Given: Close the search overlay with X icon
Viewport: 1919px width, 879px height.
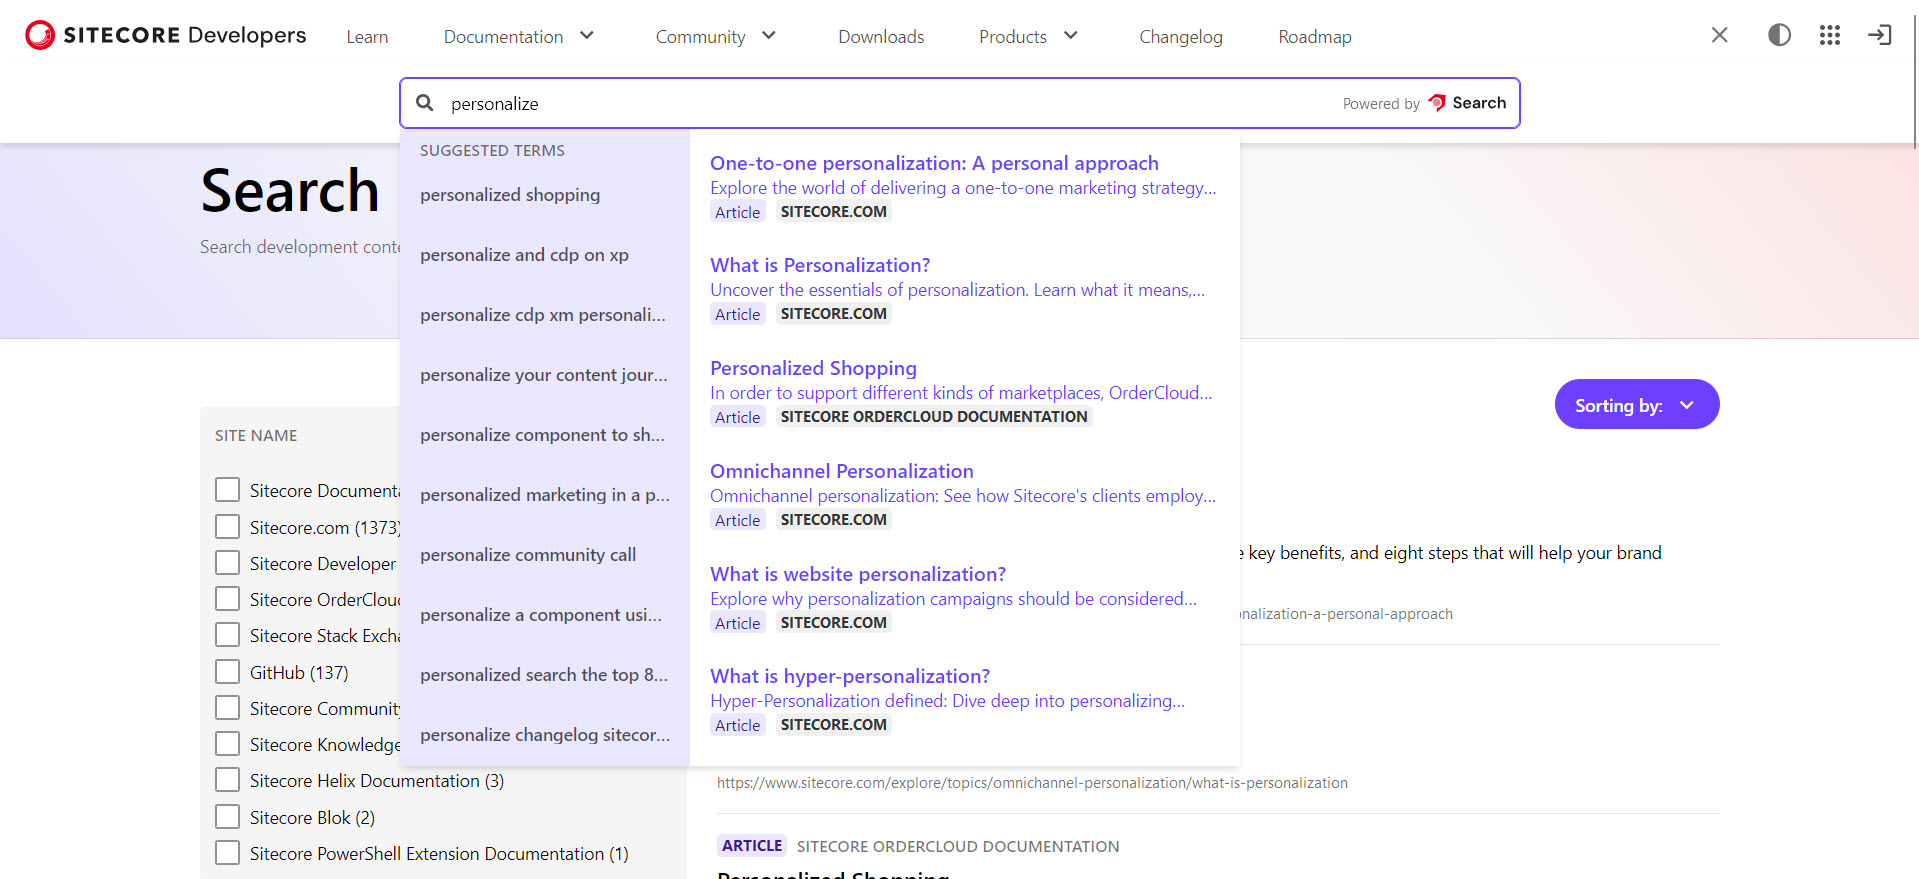Looking at the screenshot, I should (1720, 35).
